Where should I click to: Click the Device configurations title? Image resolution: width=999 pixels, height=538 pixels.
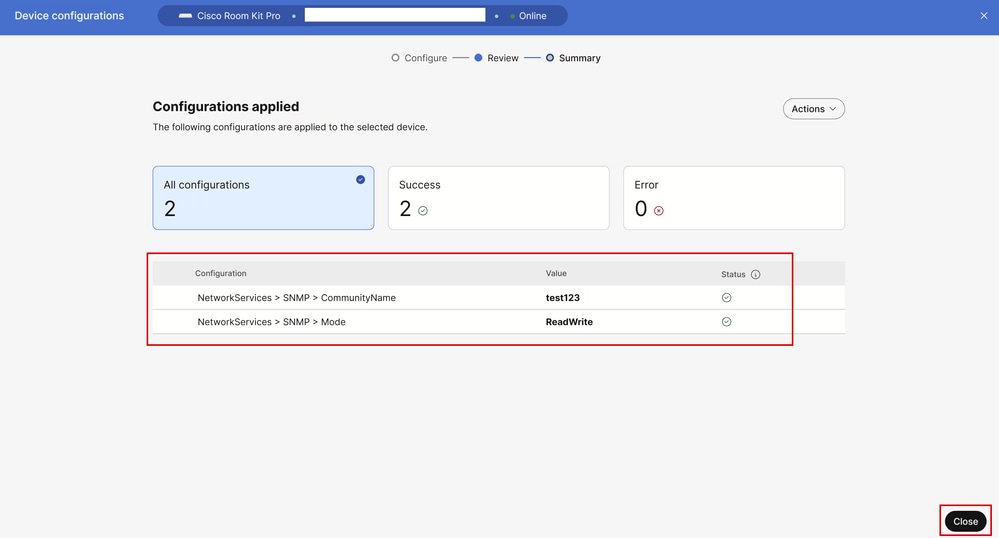69,16
